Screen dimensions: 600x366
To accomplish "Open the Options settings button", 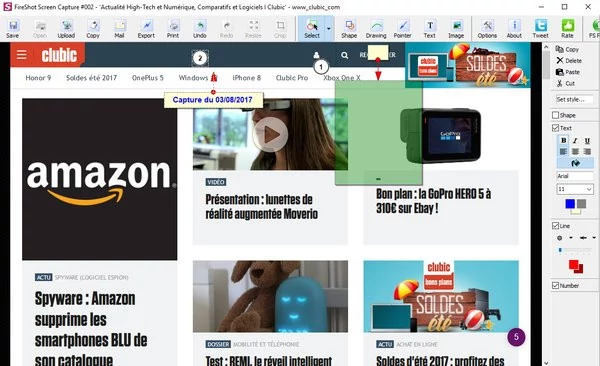I will (x=487, y=29).
